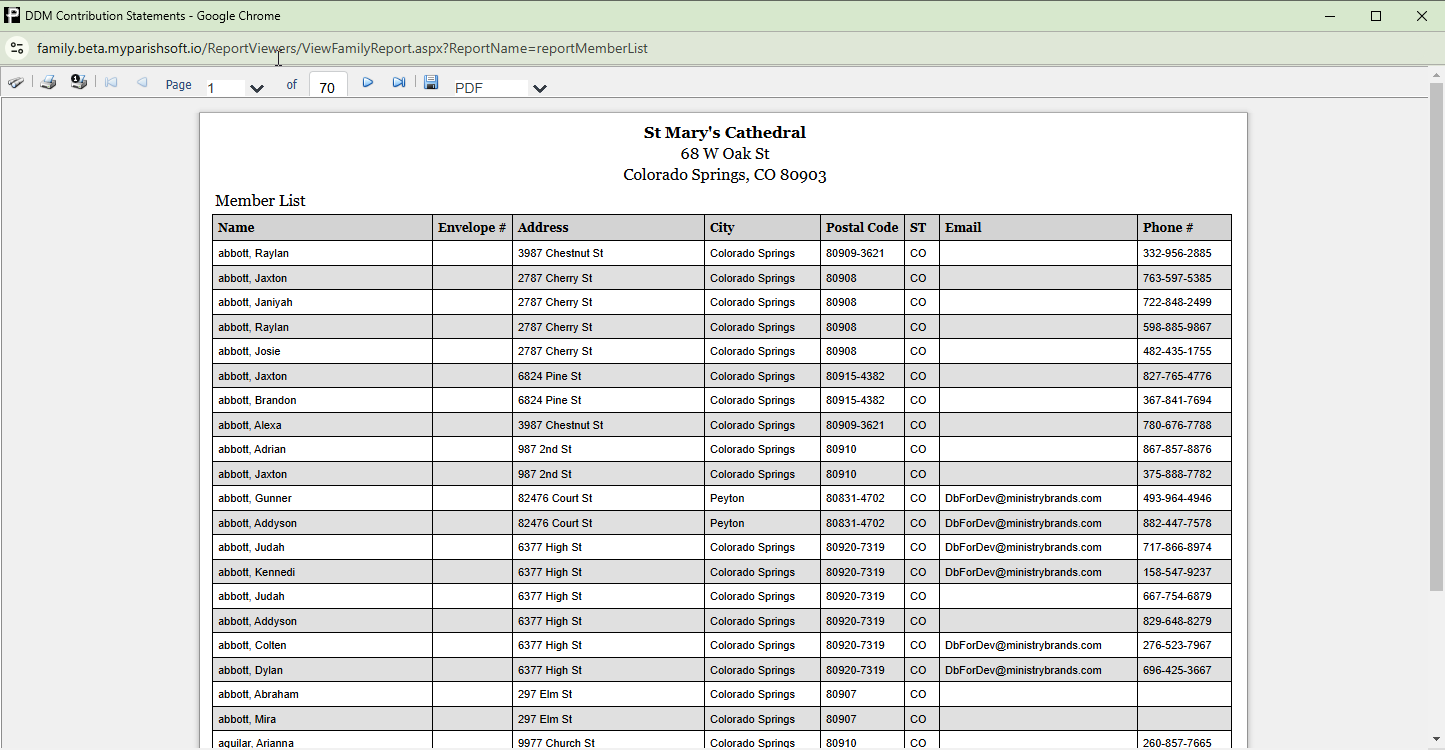This screenshot has width=1445, height=750.
Task: Click postal code 80915-4382 in Brandon's row
Action: coord(855,401)
